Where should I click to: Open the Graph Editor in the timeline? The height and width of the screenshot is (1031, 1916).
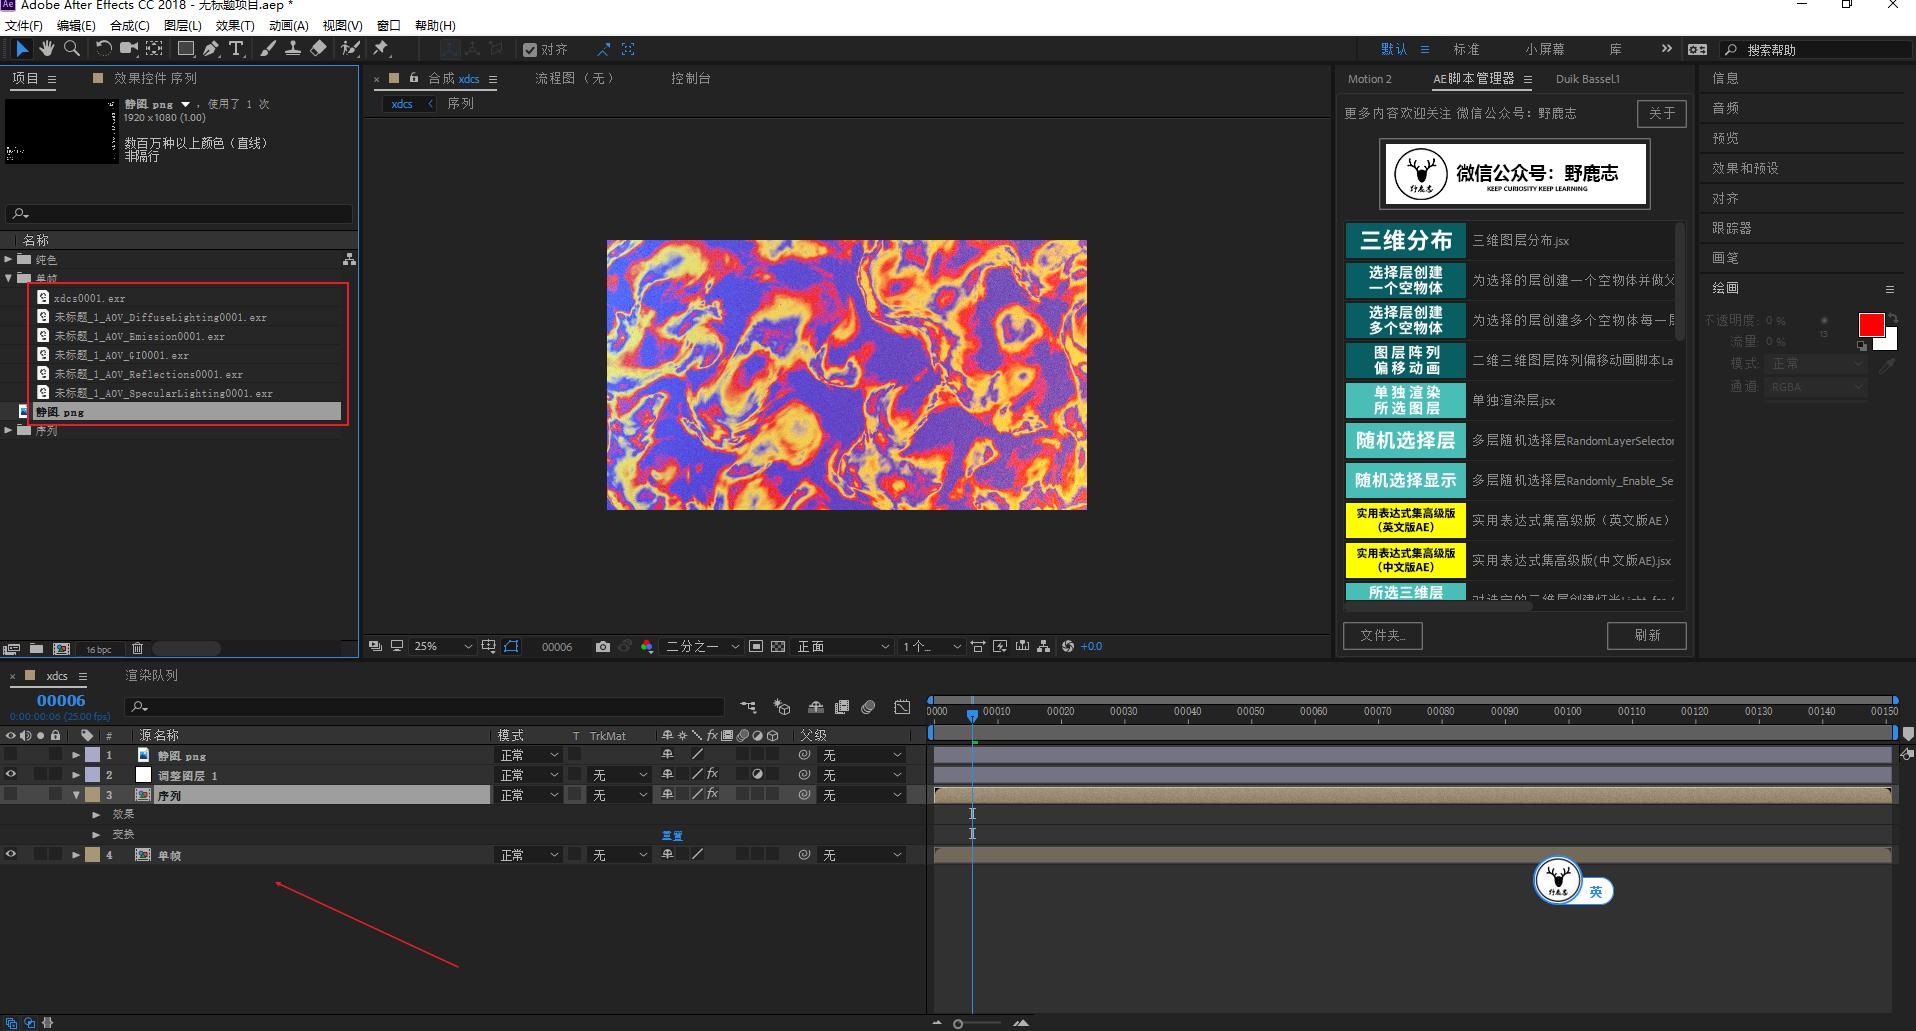(x=903, y=707)
